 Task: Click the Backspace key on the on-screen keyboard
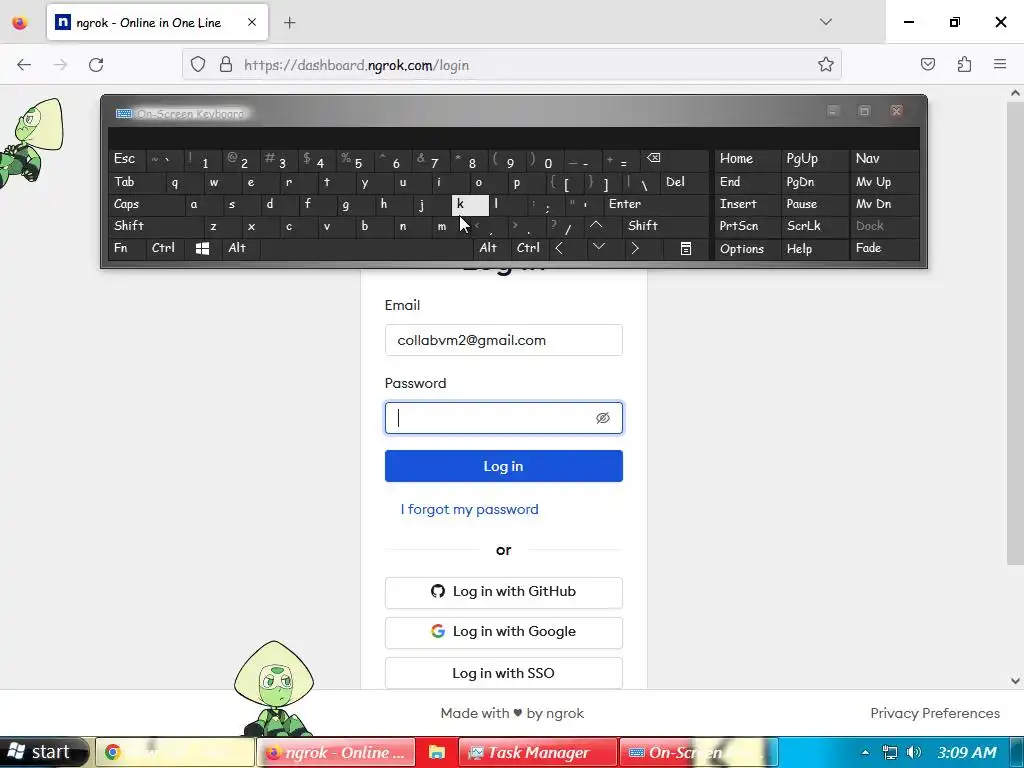[675, 160]
